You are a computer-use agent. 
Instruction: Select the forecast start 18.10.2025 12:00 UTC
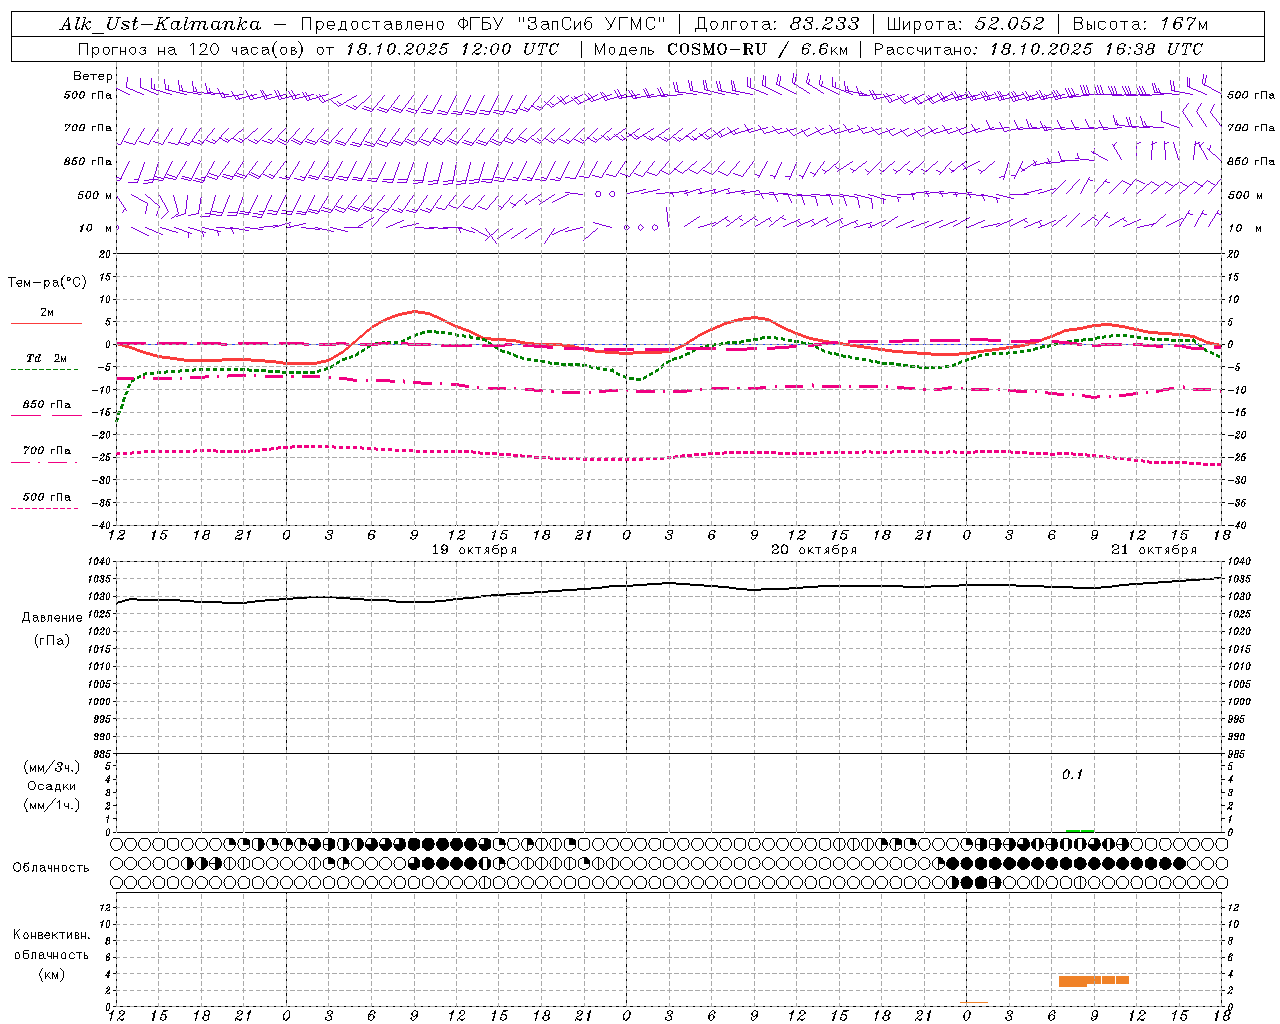tap(452, 49)
